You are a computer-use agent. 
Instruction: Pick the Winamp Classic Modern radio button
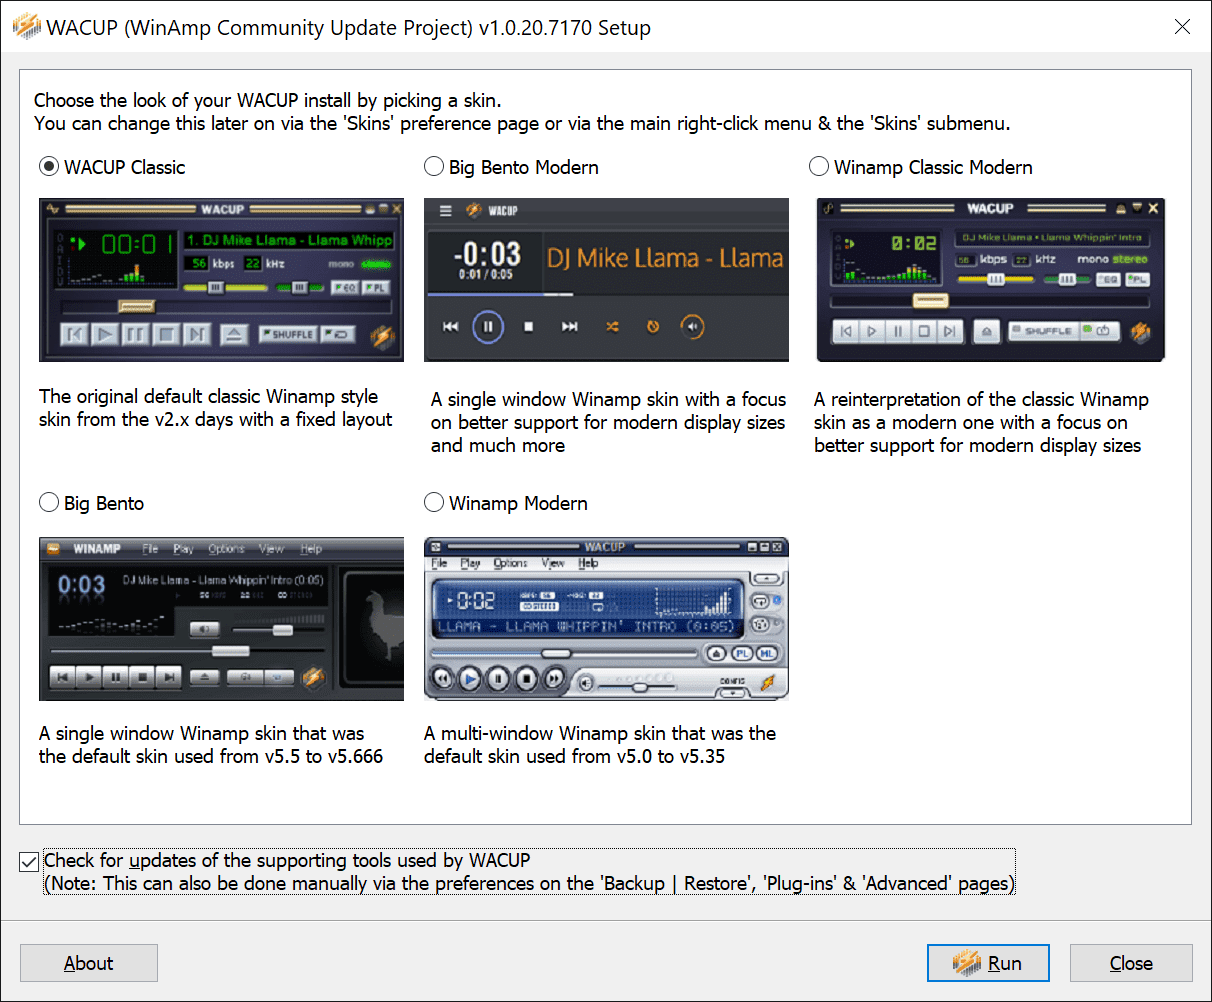point(819,167)
